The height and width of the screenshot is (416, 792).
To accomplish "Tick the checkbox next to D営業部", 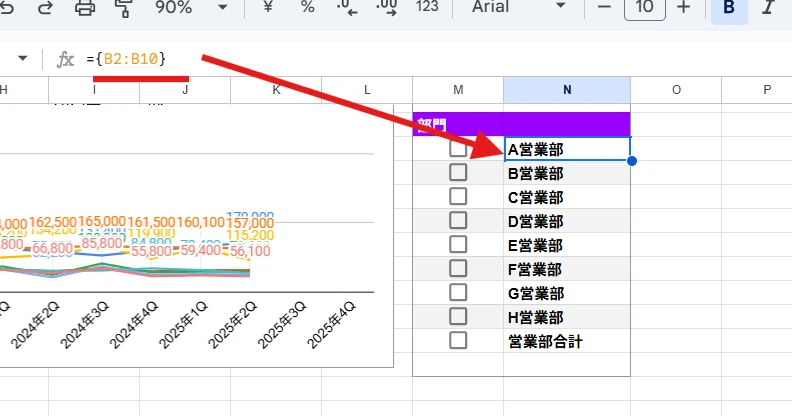I will pyautogui.click(x=458, y=221).
